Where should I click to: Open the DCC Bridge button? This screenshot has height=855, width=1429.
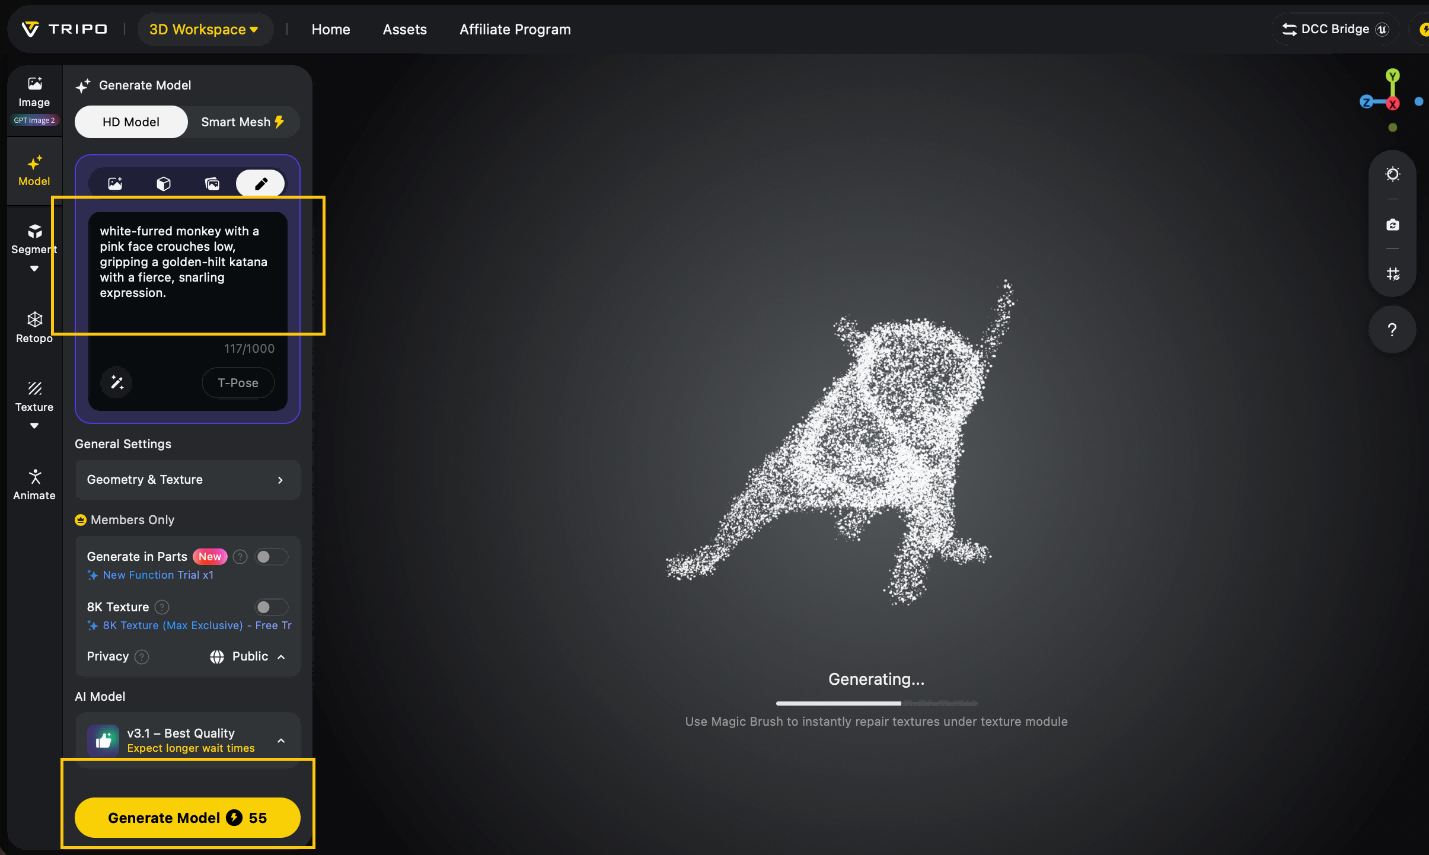(1336, 29)
